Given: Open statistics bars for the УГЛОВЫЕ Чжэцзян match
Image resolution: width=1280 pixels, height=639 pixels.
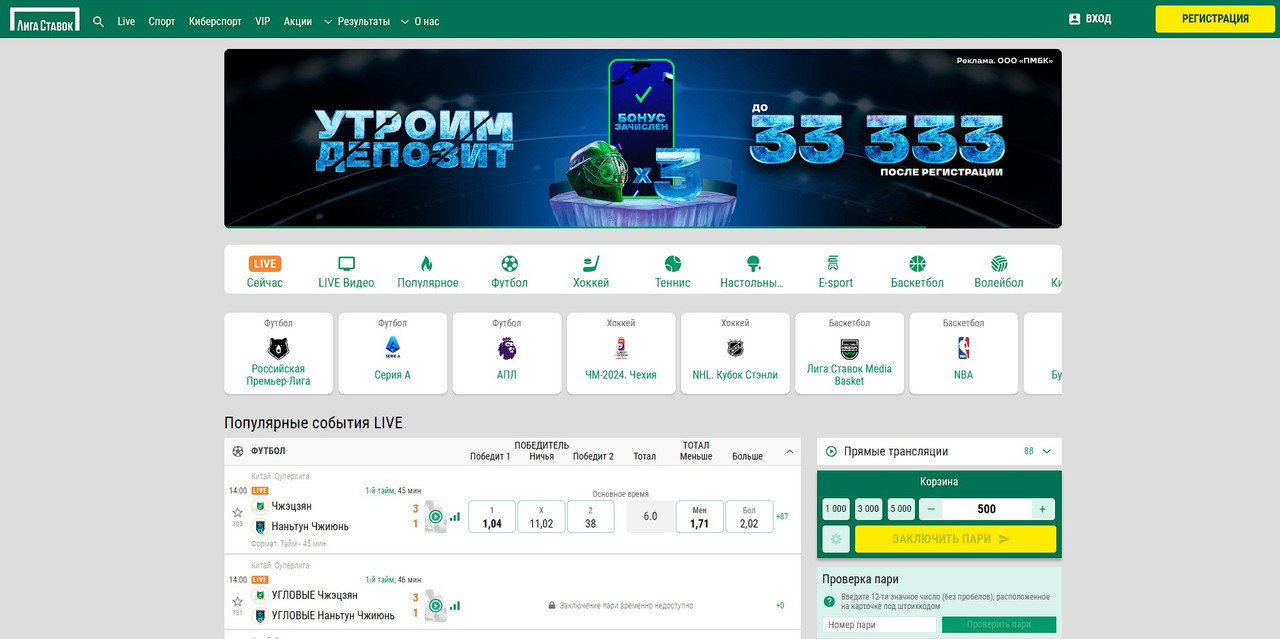Looking at the screenshot, I should point(455,605).
